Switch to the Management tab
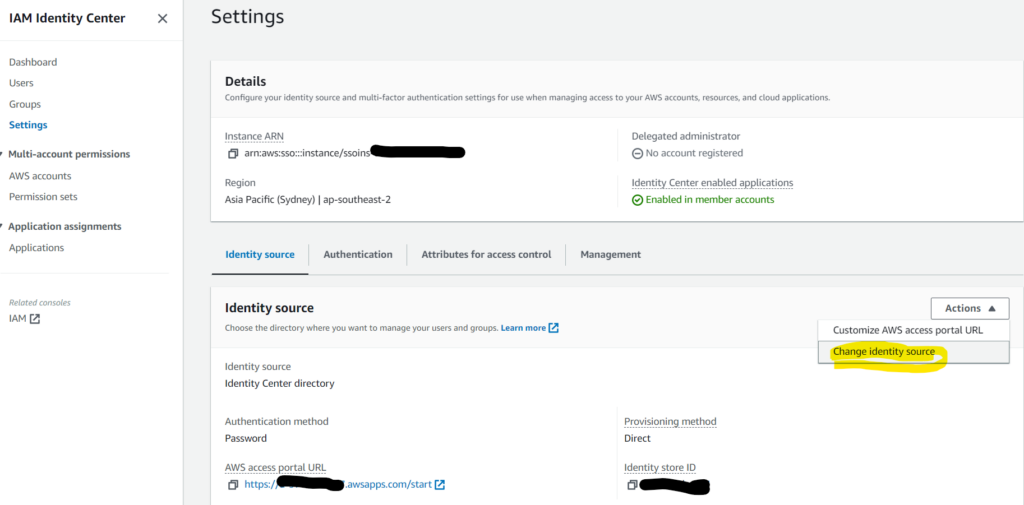 [x=611, y=255]
